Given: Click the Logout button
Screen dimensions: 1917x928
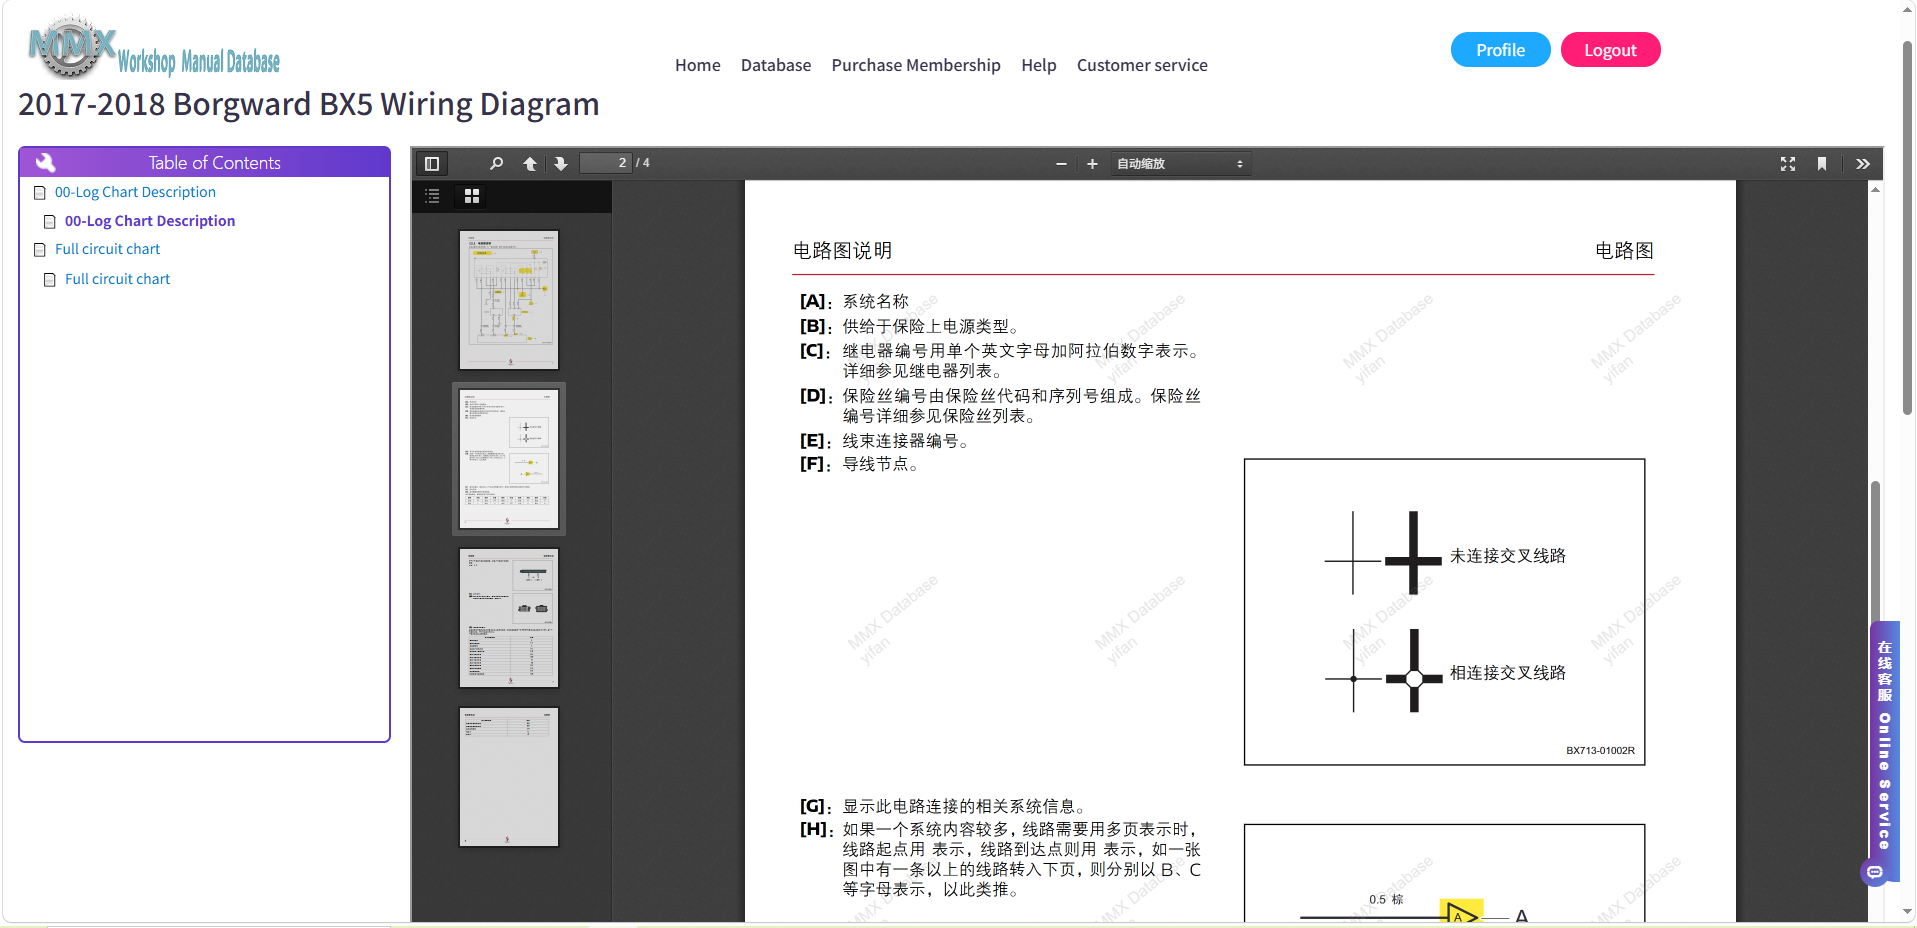Looking at the screenshot, I should pos(1611,50).
